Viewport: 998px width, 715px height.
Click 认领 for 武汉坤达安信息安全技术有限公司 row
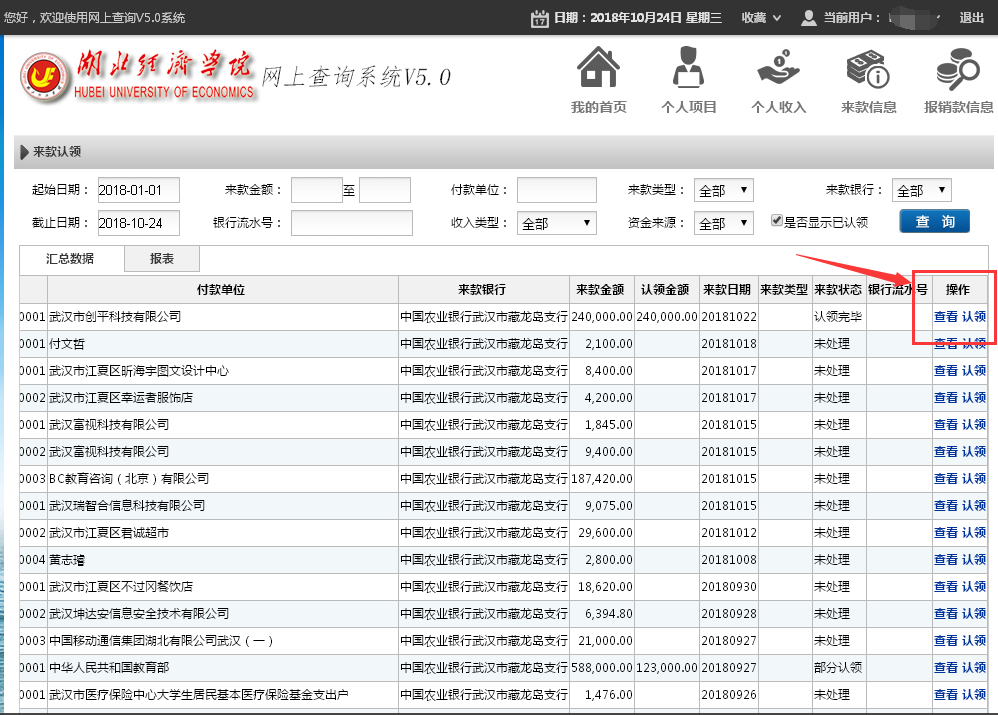973,614
